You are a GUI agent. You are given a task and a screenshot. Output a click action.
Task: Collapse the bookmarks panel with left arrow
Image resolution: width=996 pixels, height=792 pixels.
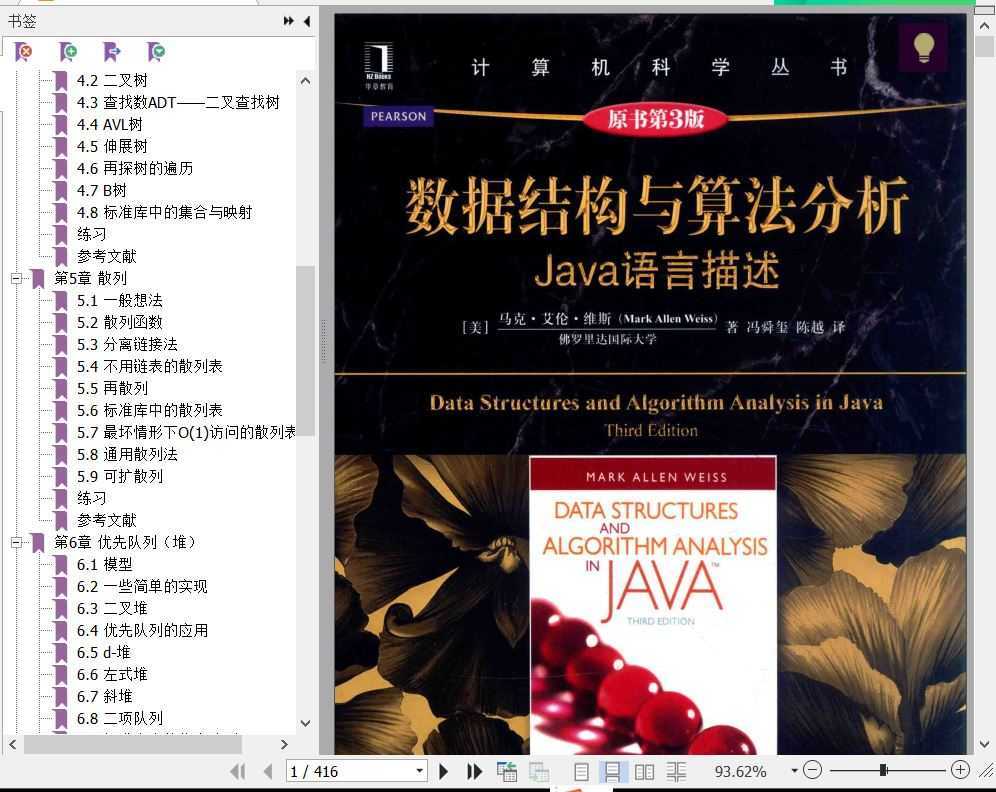click(x=307, y=21)
